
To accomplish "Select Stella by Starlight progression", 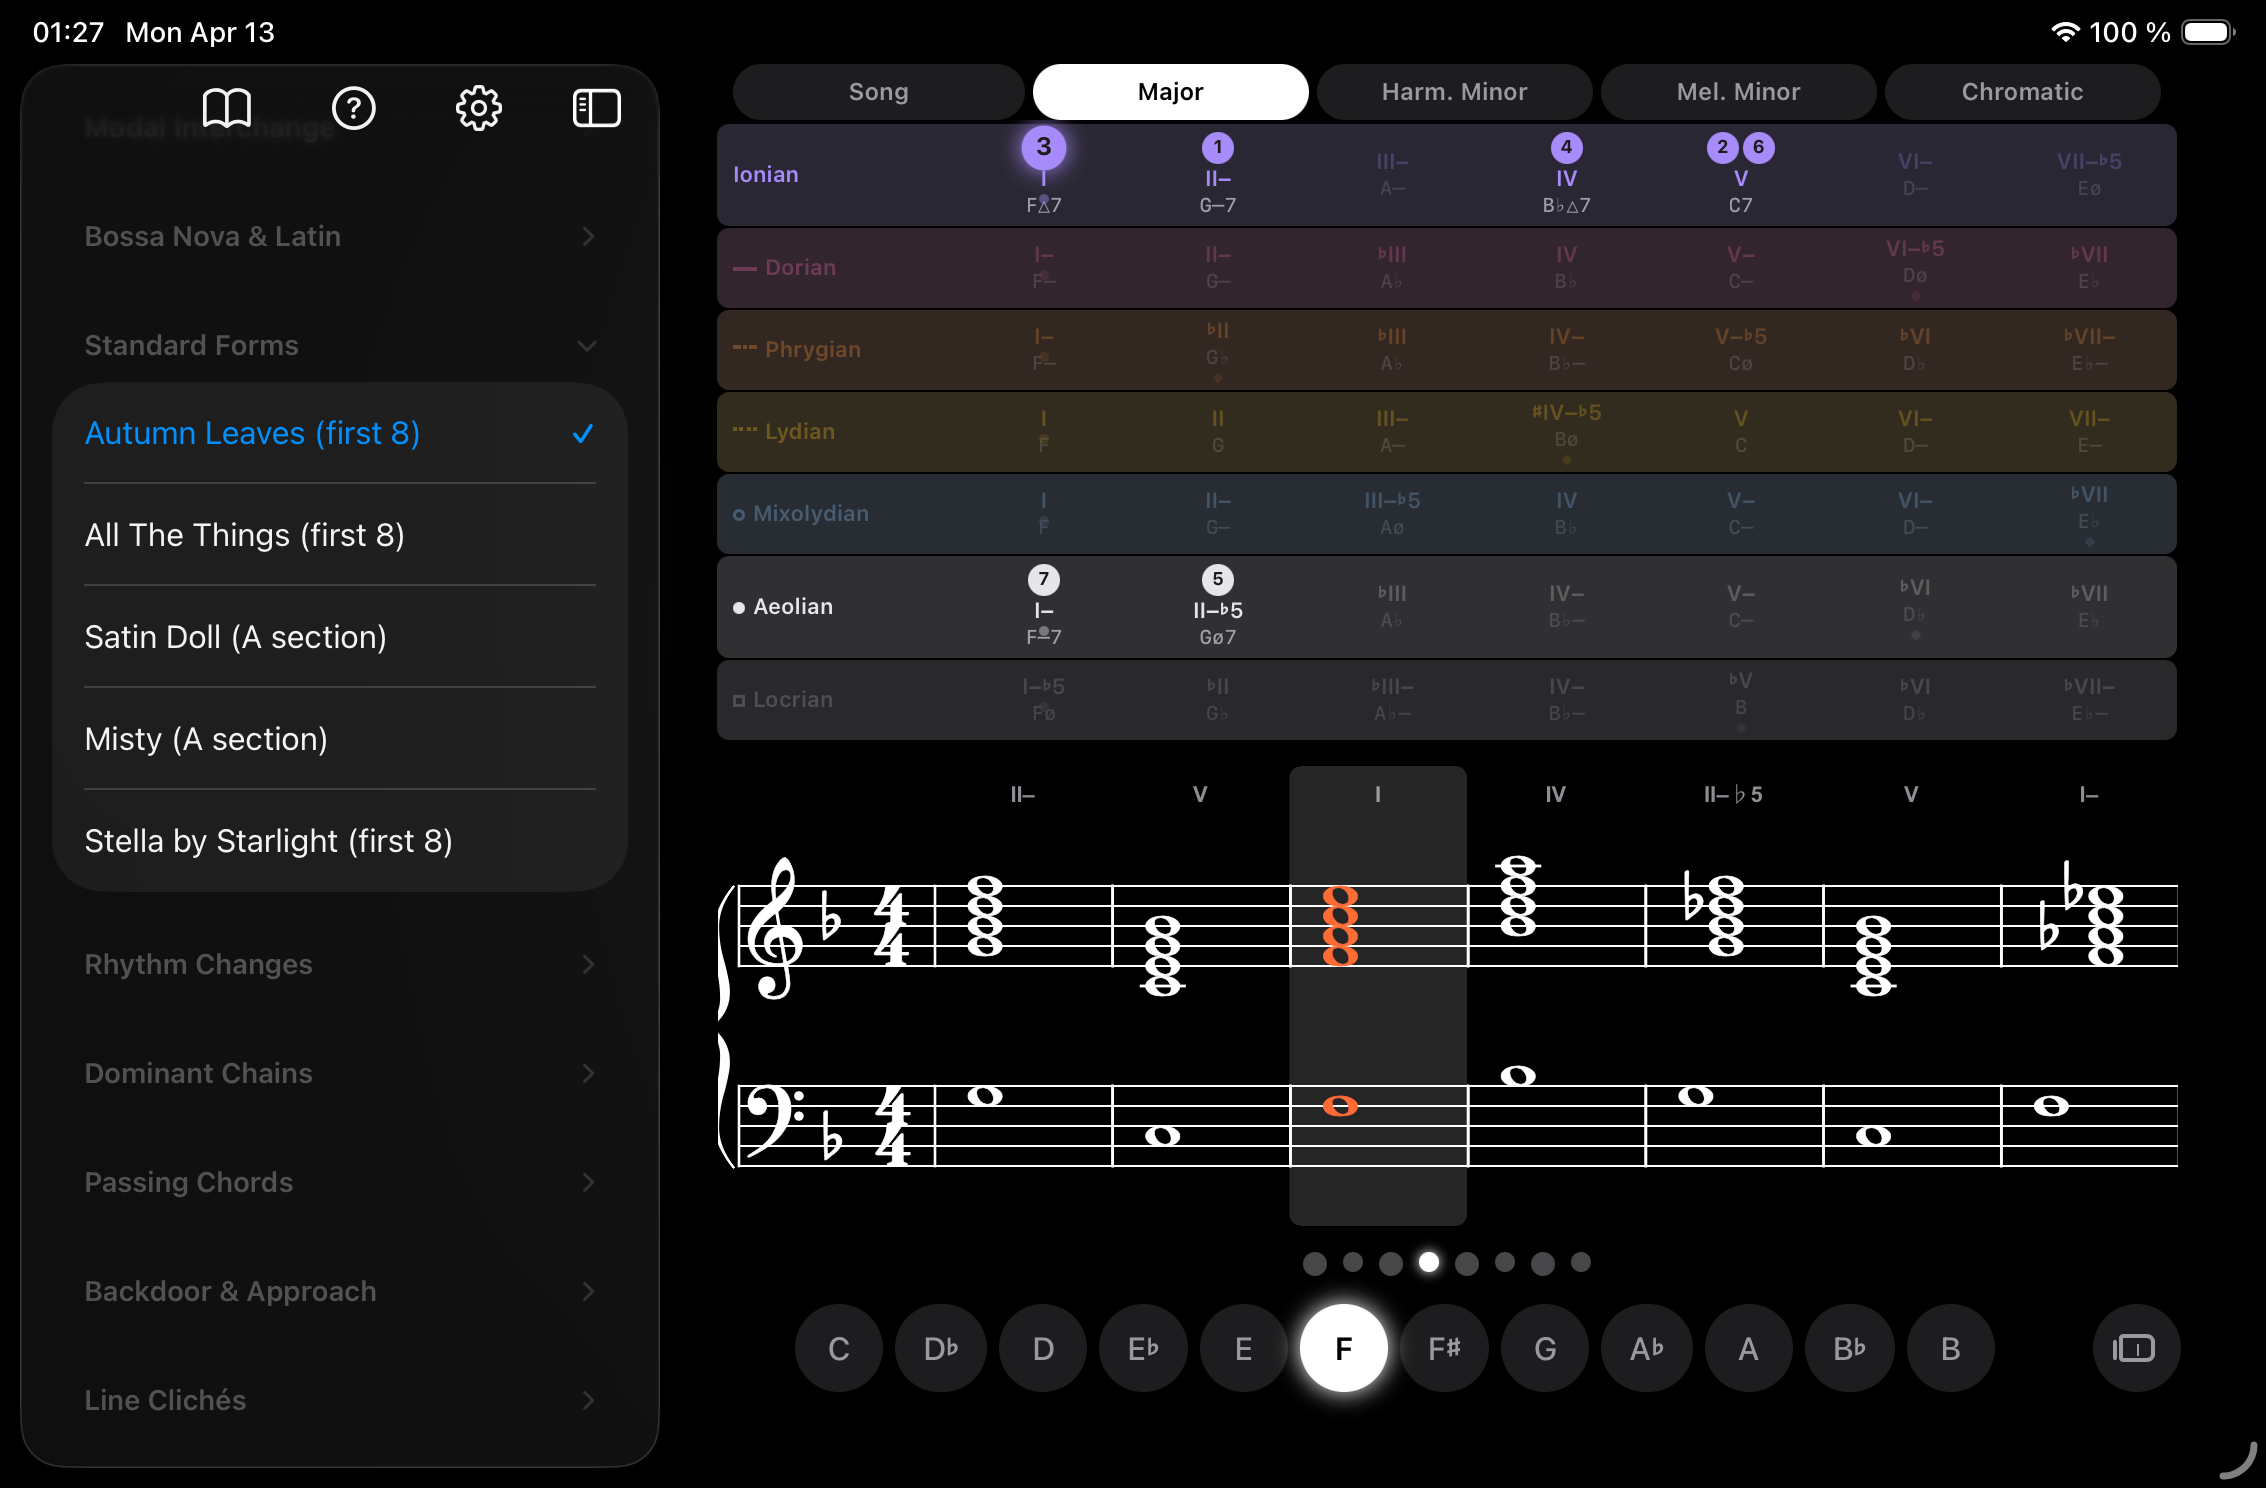I will point(268,840).
